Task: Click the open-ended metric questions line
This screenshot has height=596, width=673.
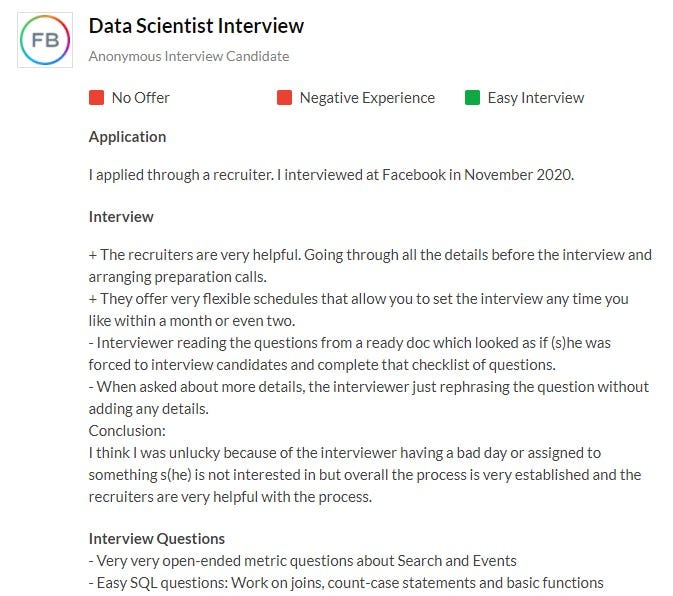Action: coord(303,561)
